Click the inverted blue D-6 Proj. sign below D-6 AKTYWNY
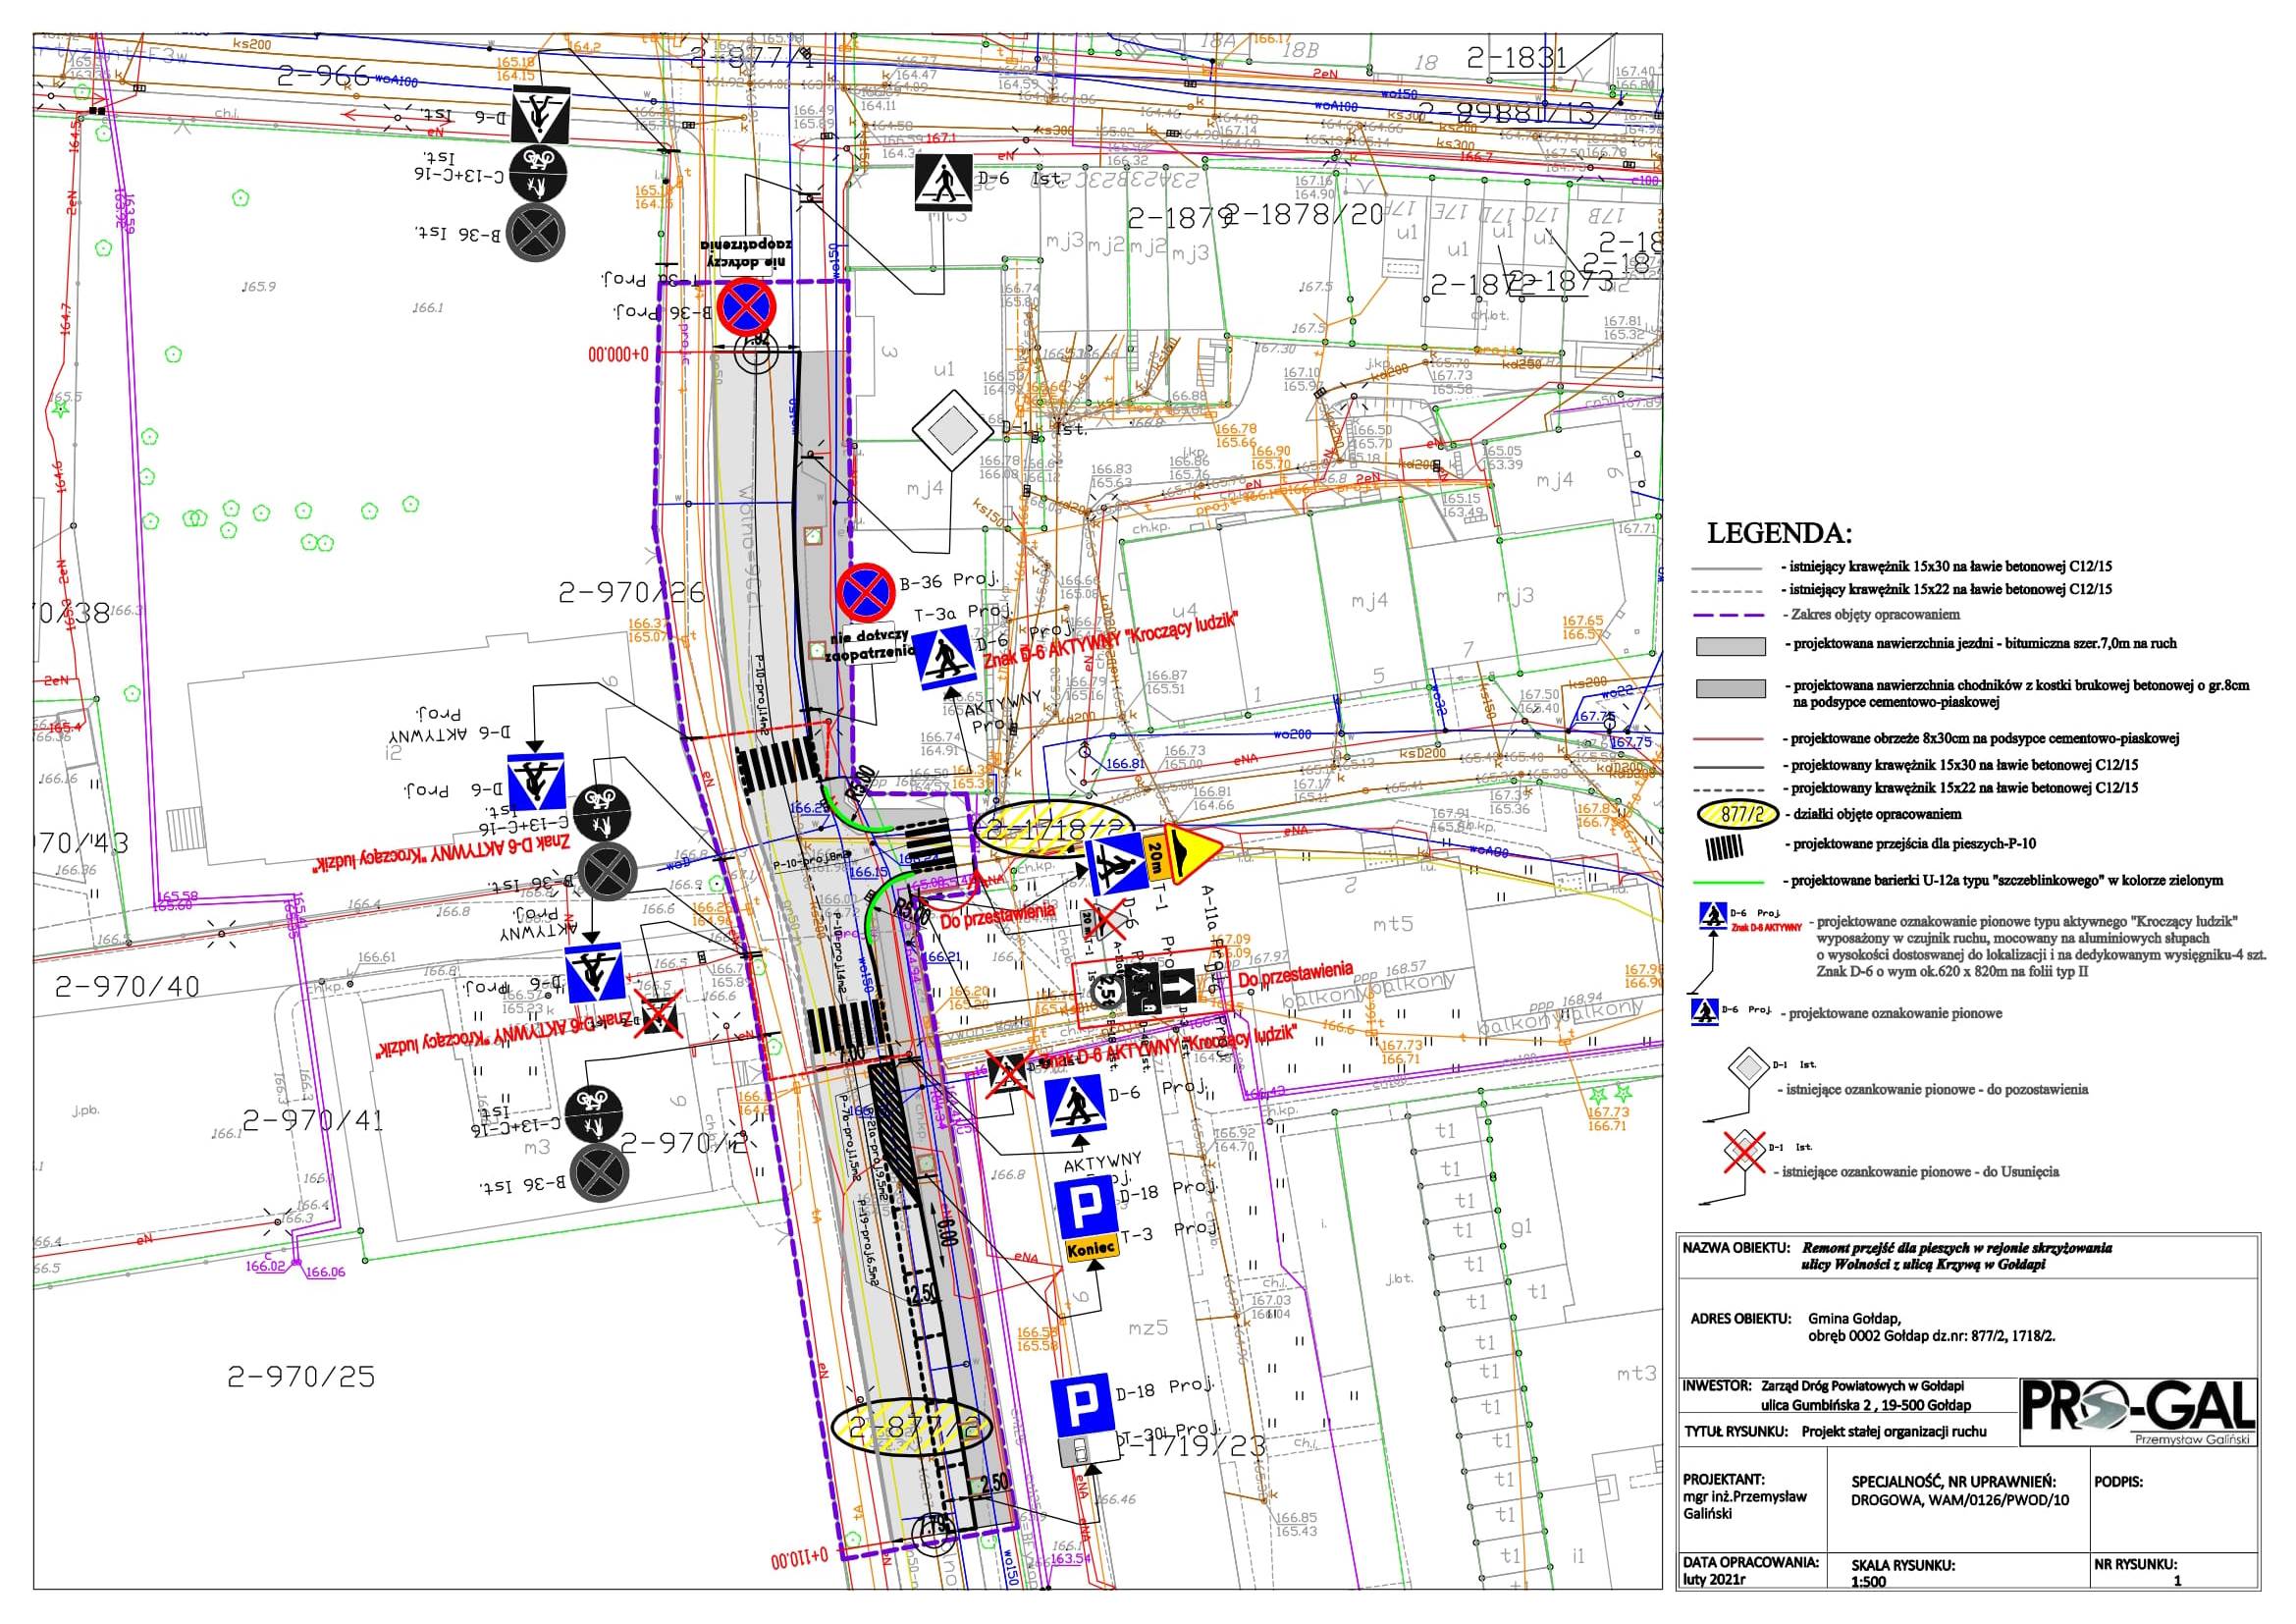2296x1624 pixels. click(x=537, y=784)
